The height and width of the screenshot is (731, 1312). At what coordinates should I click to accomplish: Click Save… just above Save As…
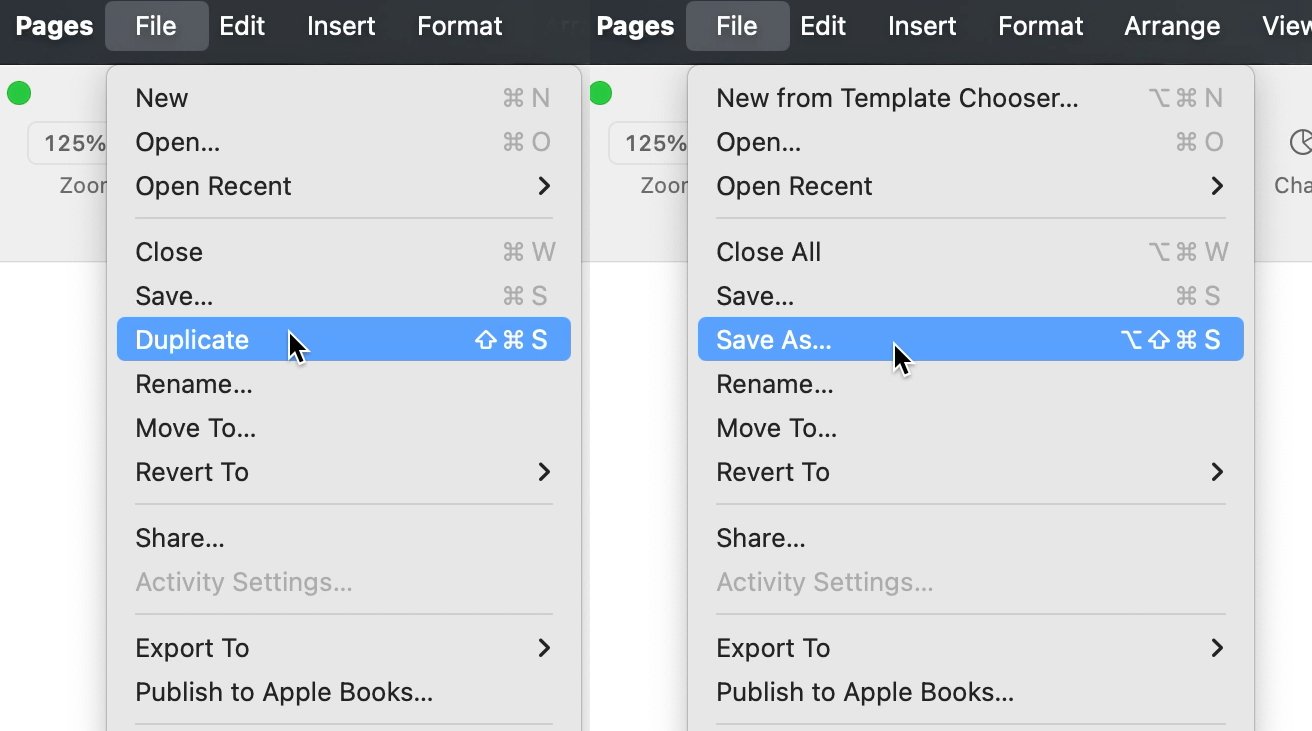tap(970, 296)
